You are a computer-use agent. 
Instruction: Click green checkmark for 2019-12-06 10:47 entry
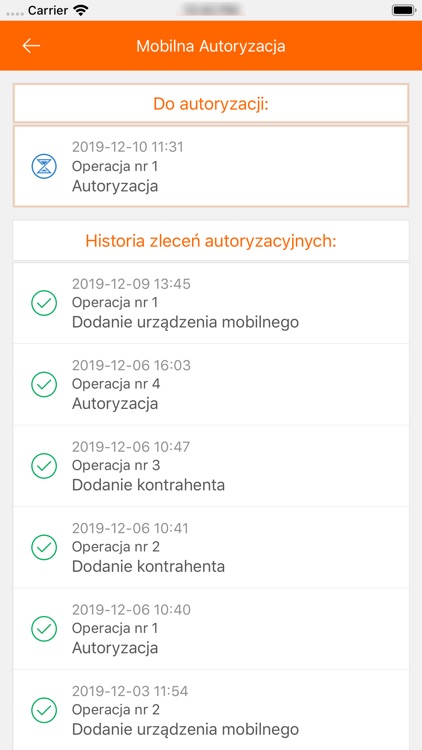(44, 466)
